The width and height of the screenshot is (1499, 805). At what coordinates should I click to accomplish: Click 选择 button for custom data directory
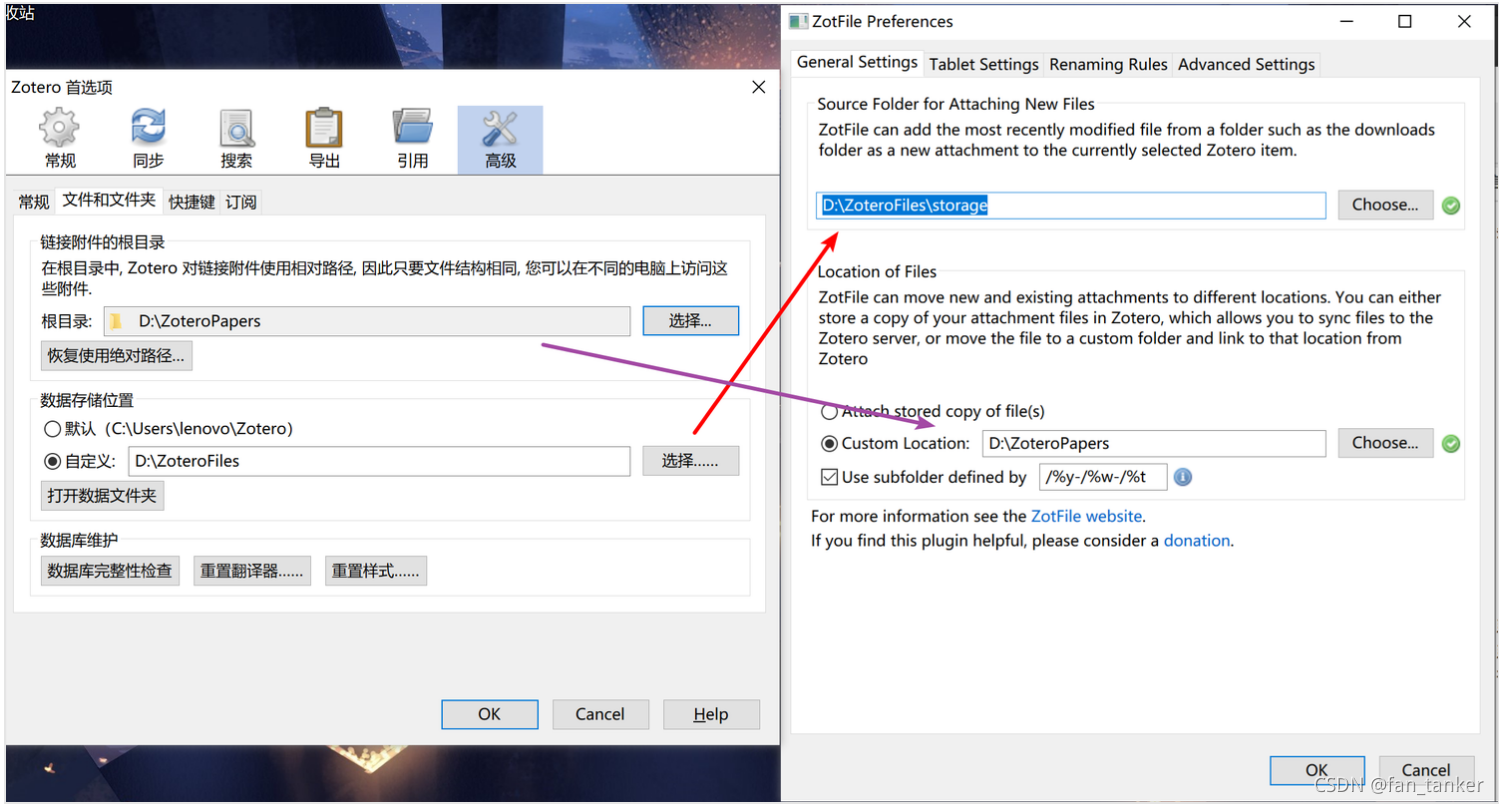(x=690, y=461)
